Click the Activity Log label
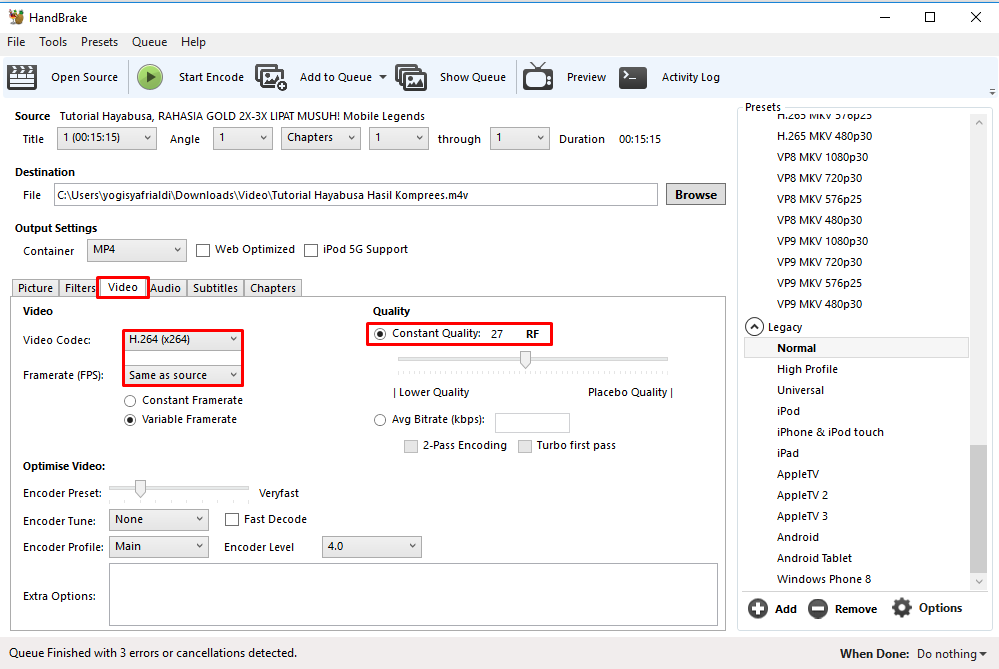 point(691,77)
